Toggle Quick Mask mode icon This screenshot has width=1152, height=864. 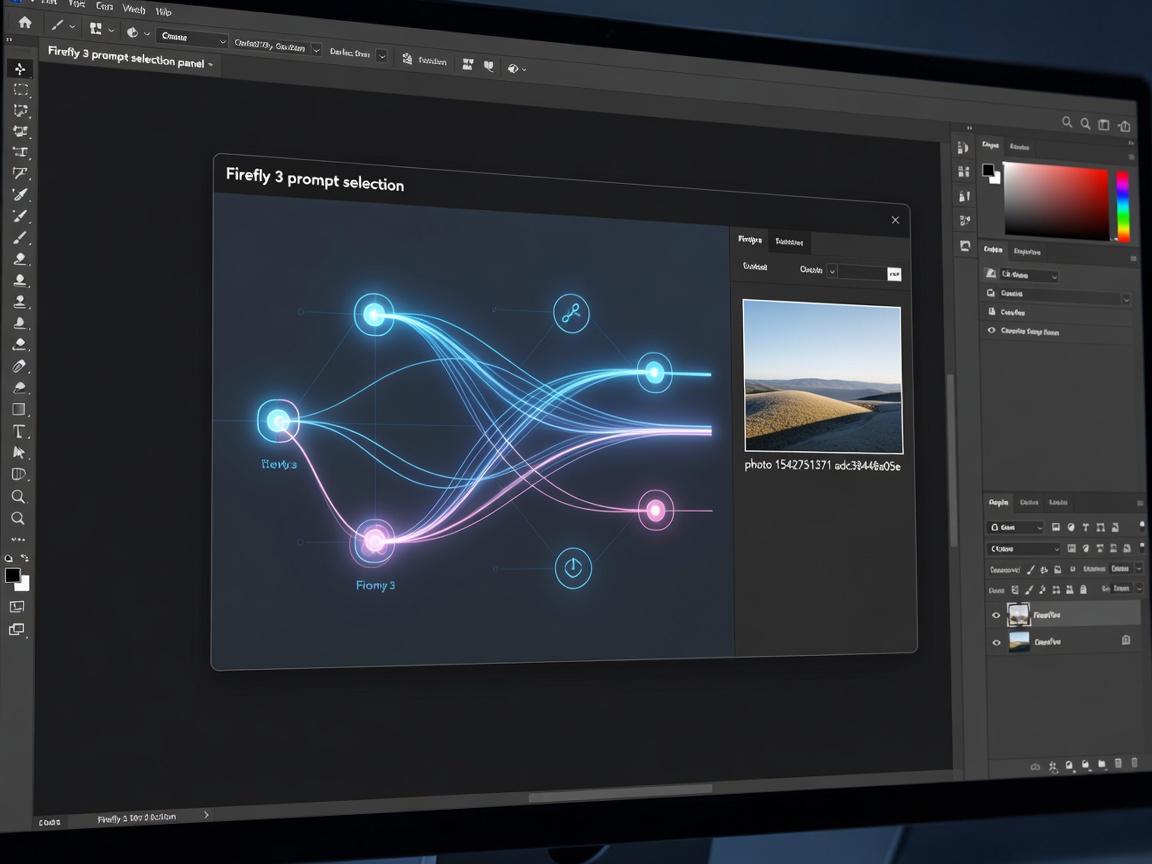pos(16,606)
